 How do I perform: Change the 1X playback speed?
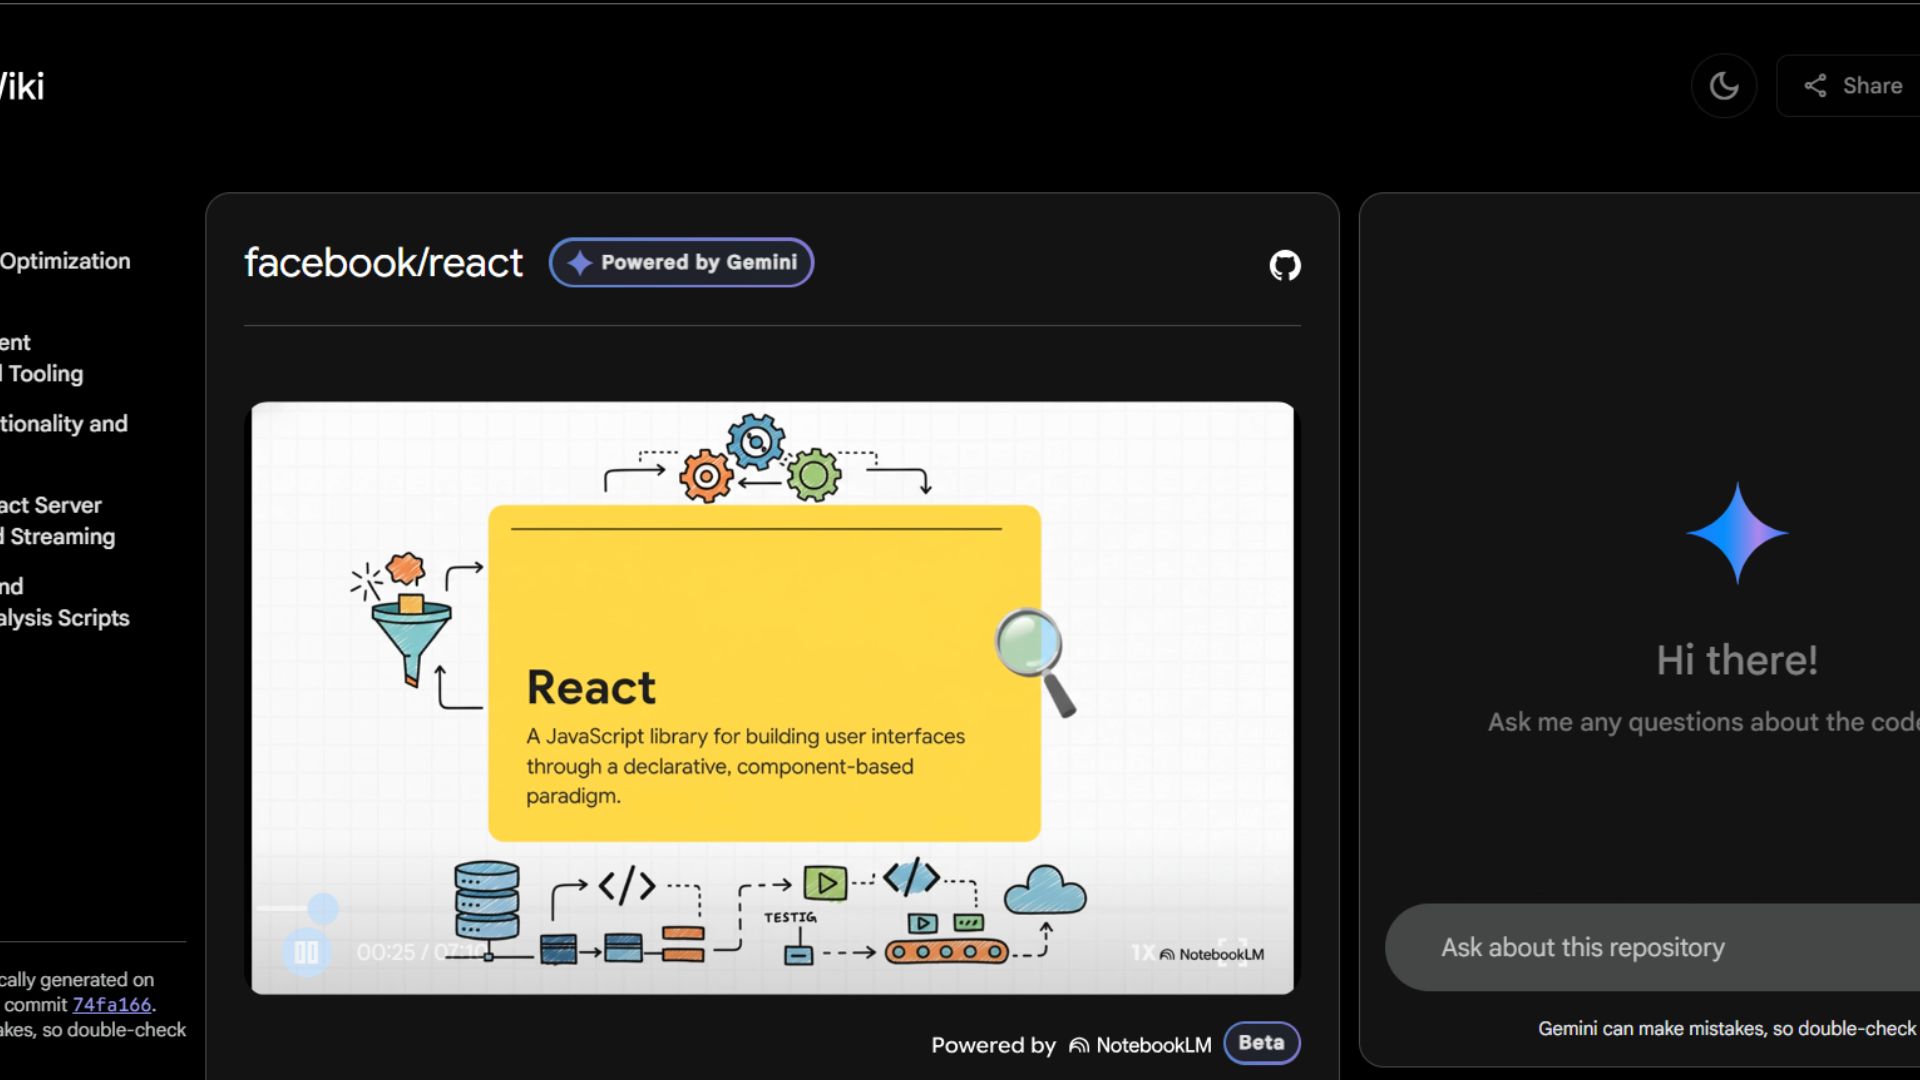pos(1142,953)
